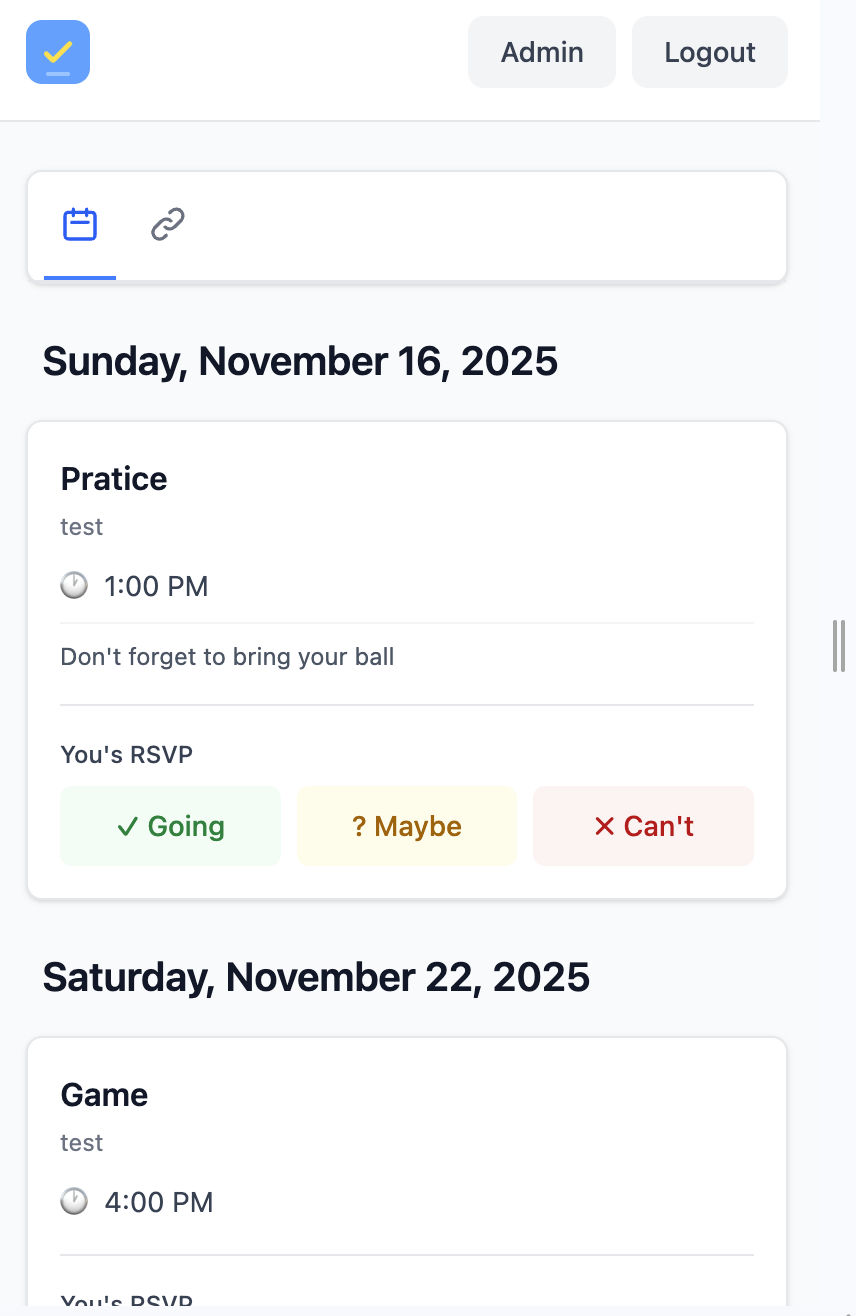Click the ball reminder note text

pyautogui.click(x=227, y=656)
